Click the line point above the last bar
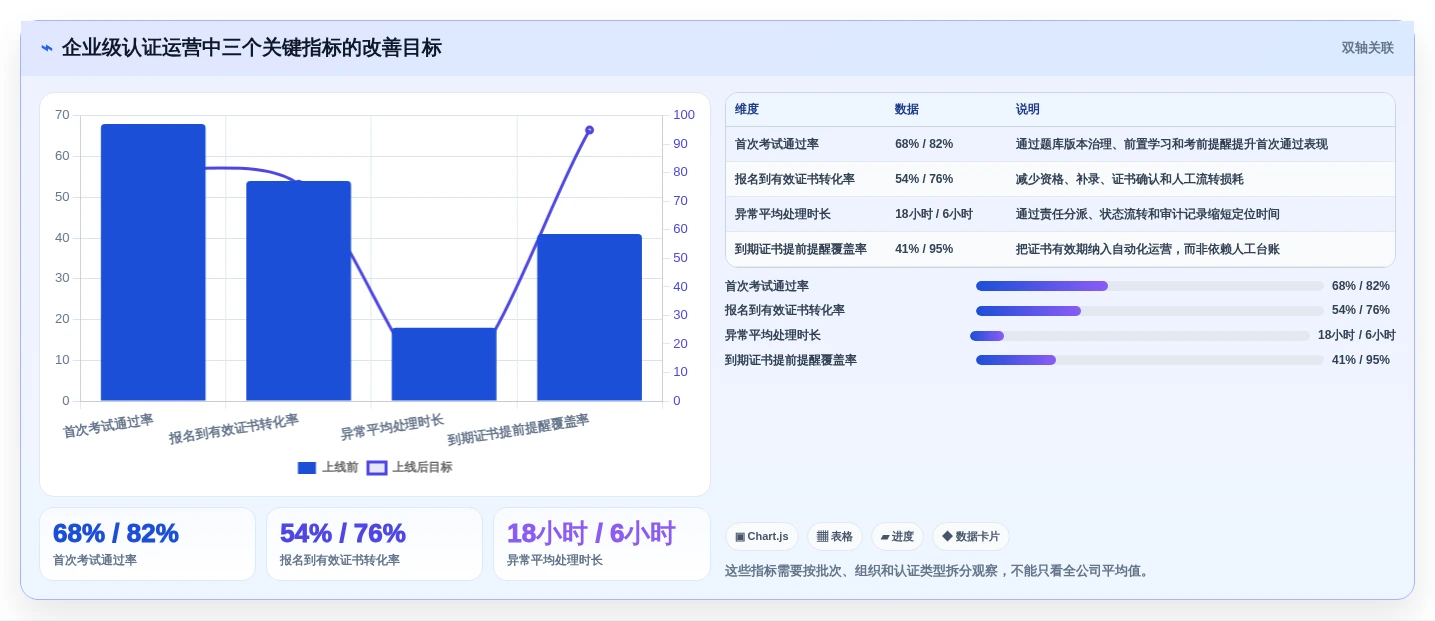 589,130
